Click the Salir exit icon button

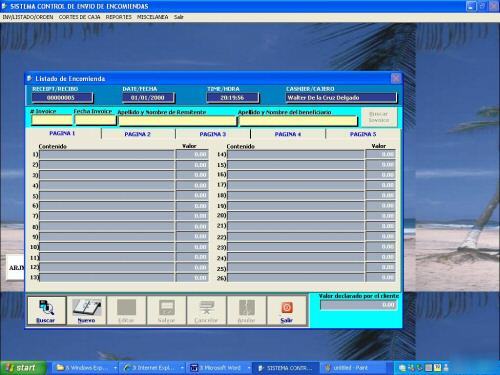click(x=287, y=311)
